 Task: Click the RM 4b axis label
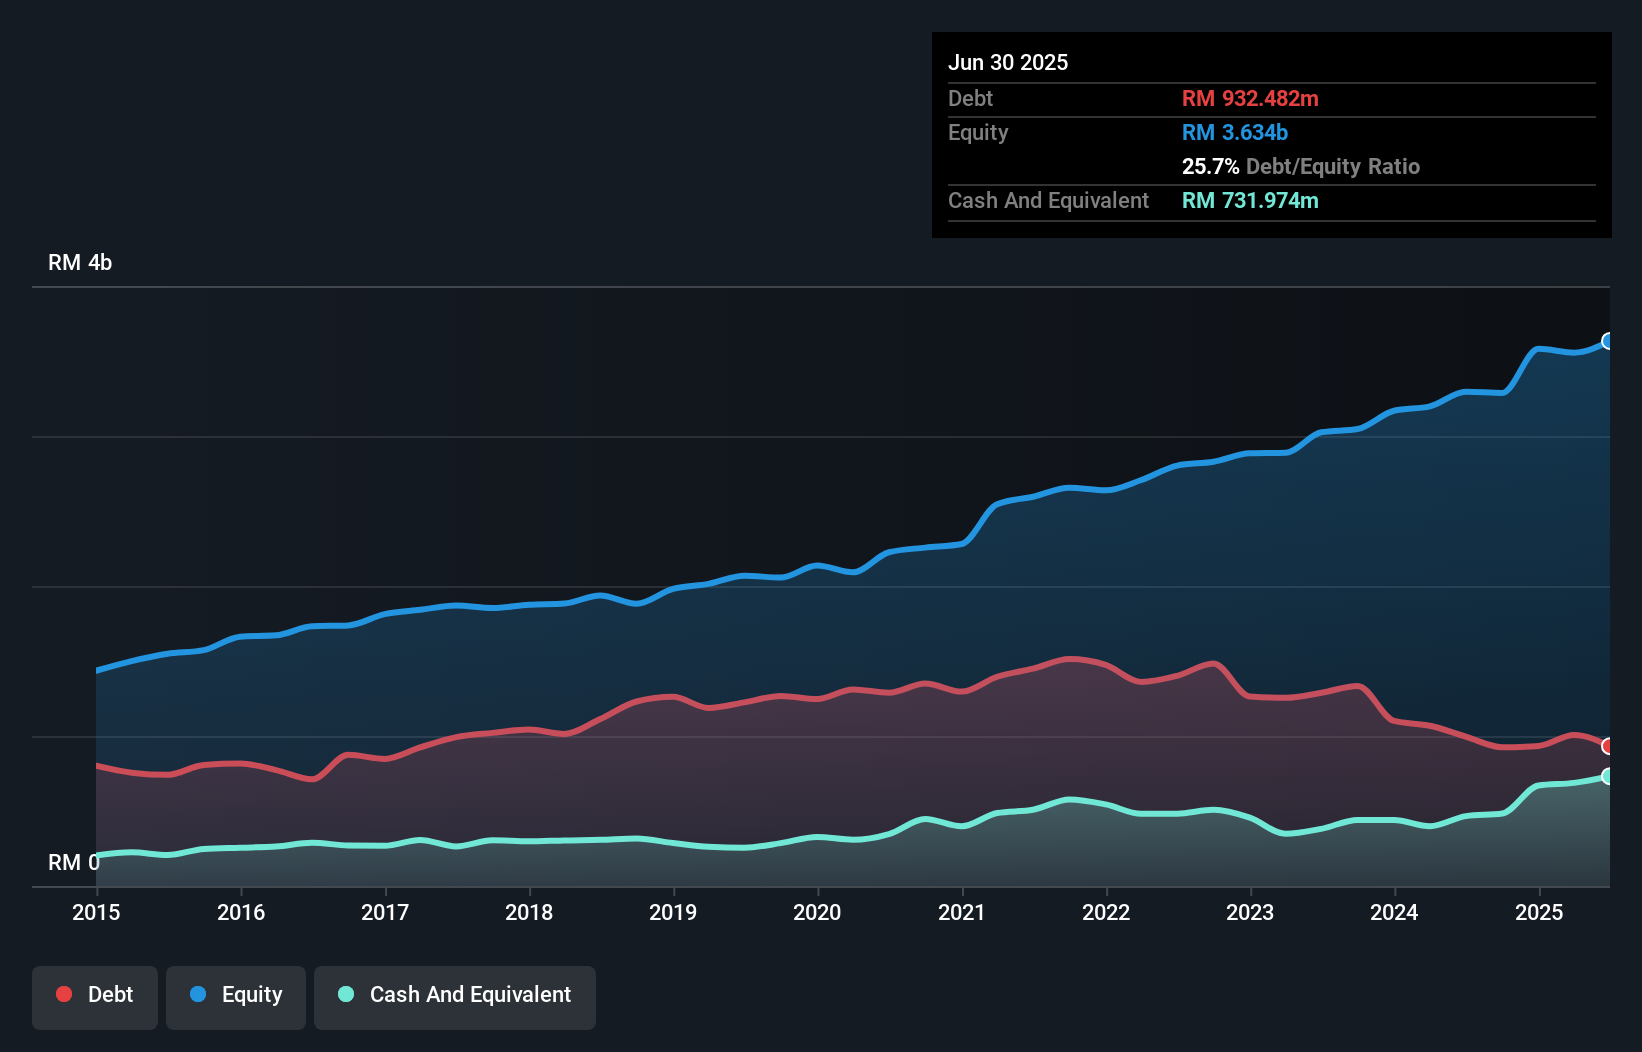click(81, 262)
